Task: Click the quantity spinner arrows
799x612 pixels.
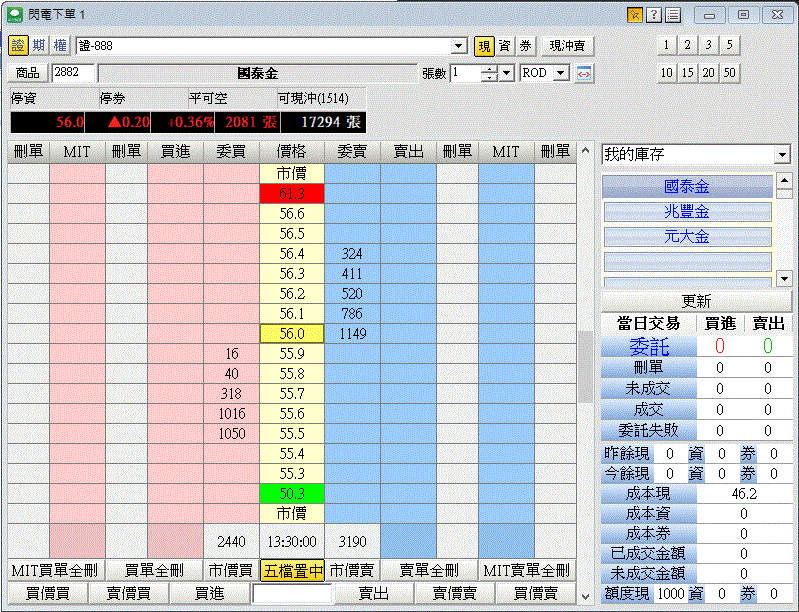Action: pyautogui.click(x=489, y=73)
